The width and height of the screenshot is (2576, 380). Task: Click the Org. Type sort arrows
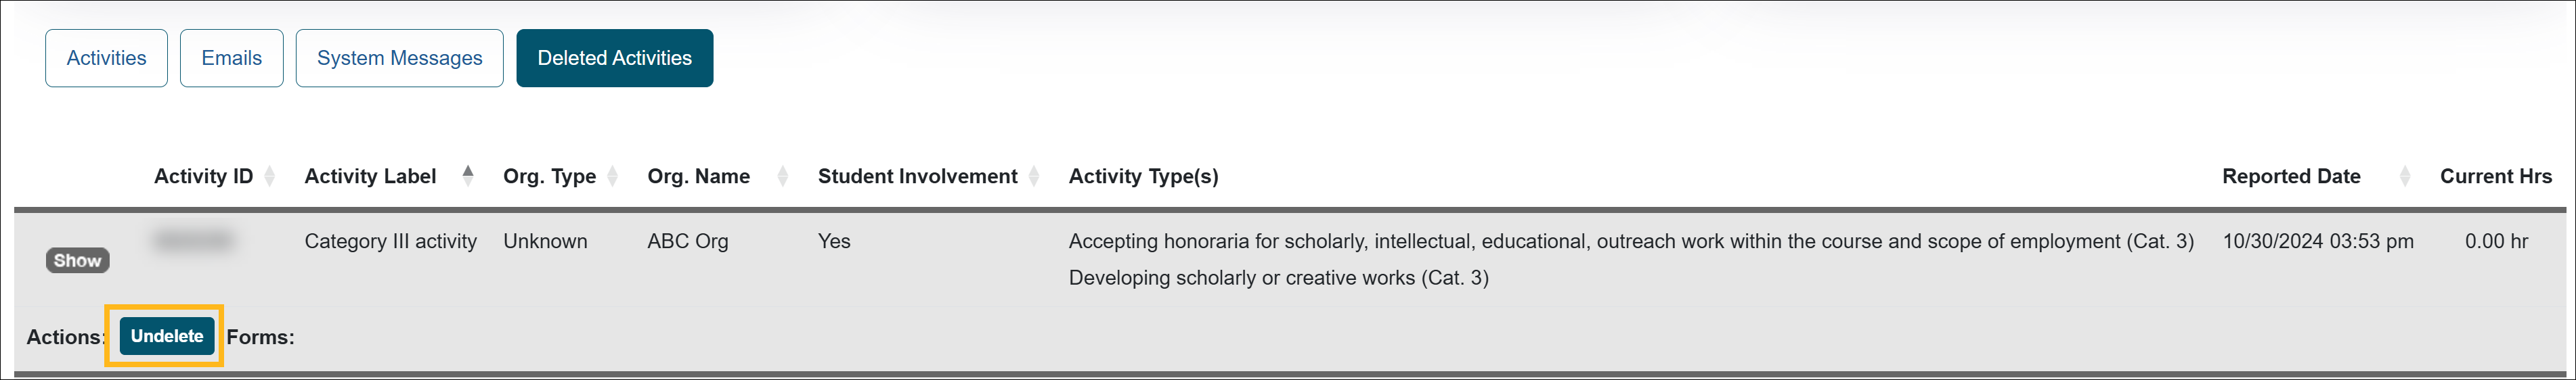[x=612, y=177]
